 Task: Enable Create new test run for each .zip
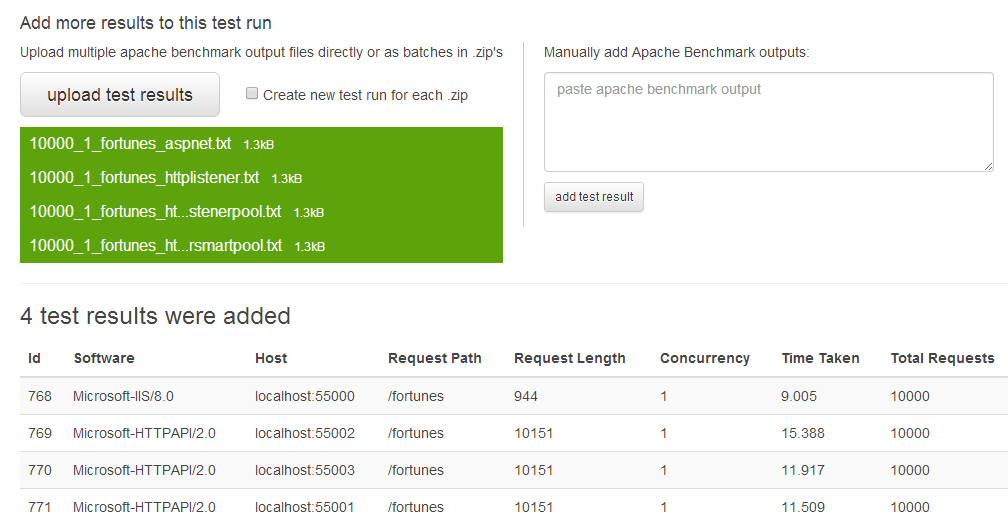click(x=252, y=94)
